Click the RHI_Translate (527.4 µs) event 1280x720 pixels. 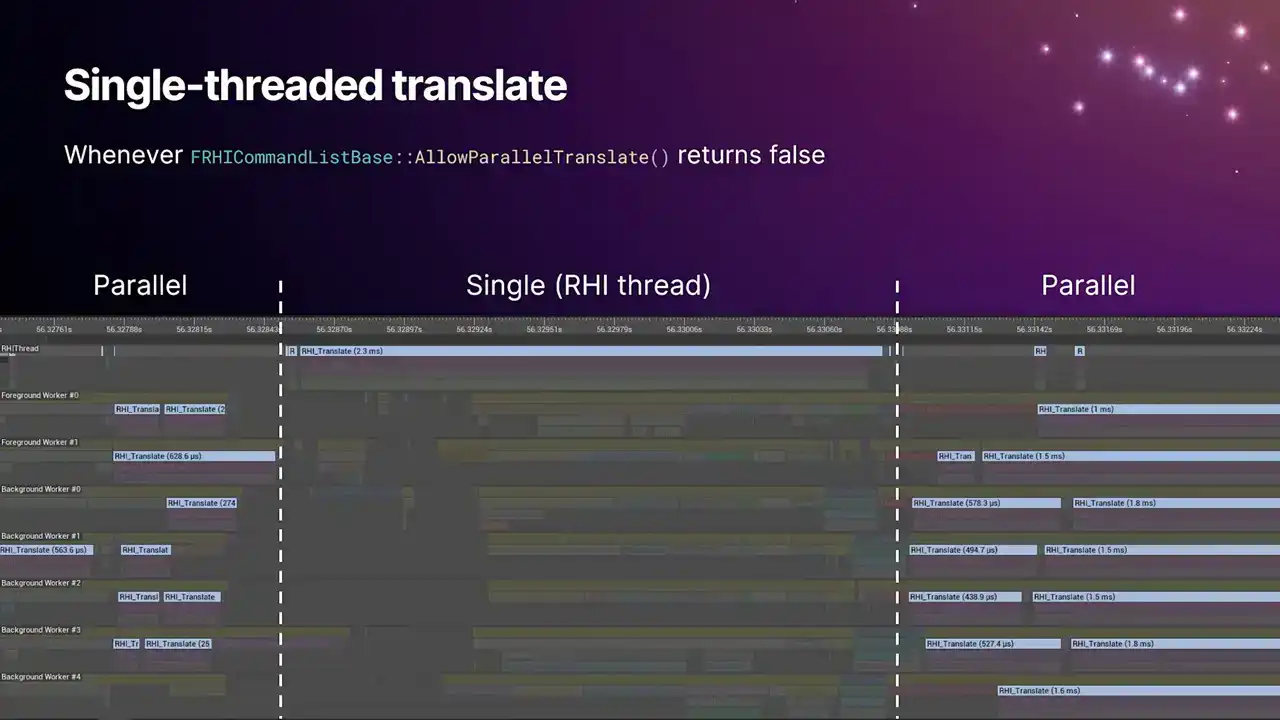[x=992, y=644]
